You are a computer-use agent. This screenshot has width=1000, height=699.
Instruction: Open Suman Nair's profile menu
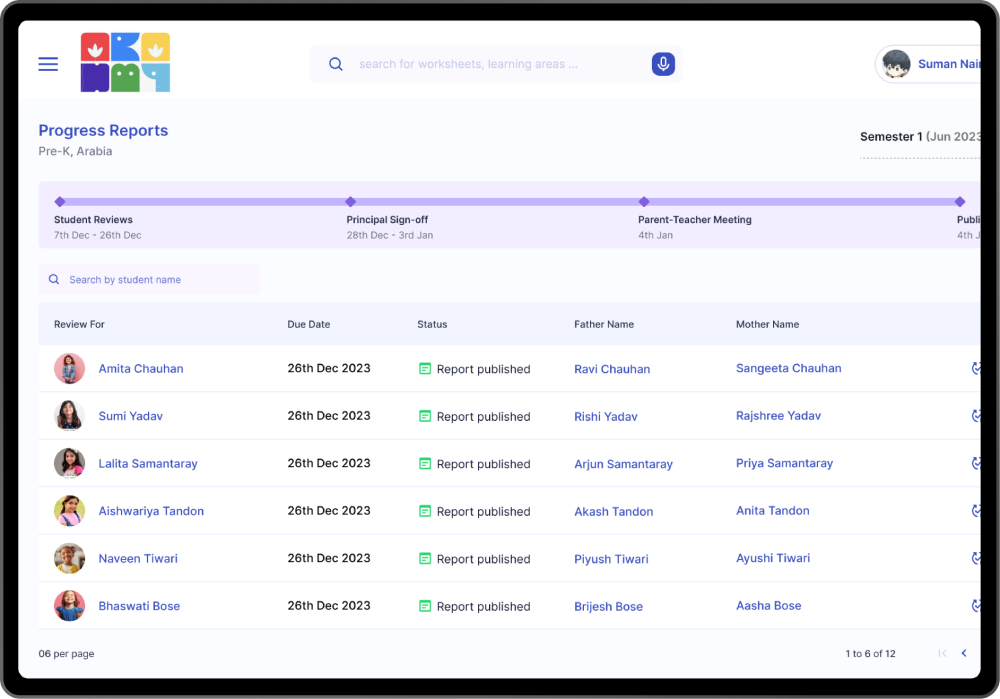click(928, 64)
